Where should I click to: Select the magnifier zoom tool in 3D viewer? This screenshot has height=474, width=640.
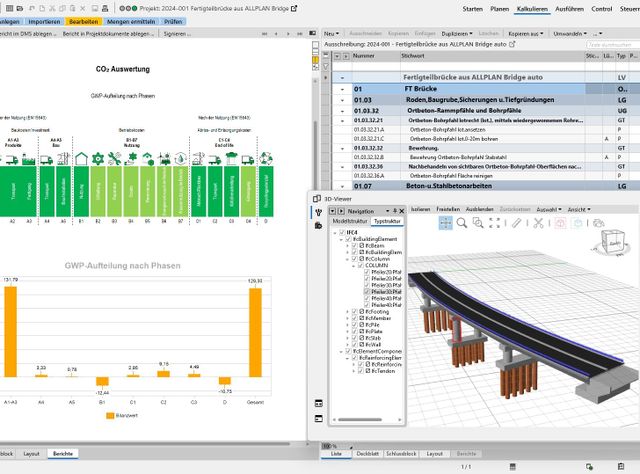click(x=462, y=223)
